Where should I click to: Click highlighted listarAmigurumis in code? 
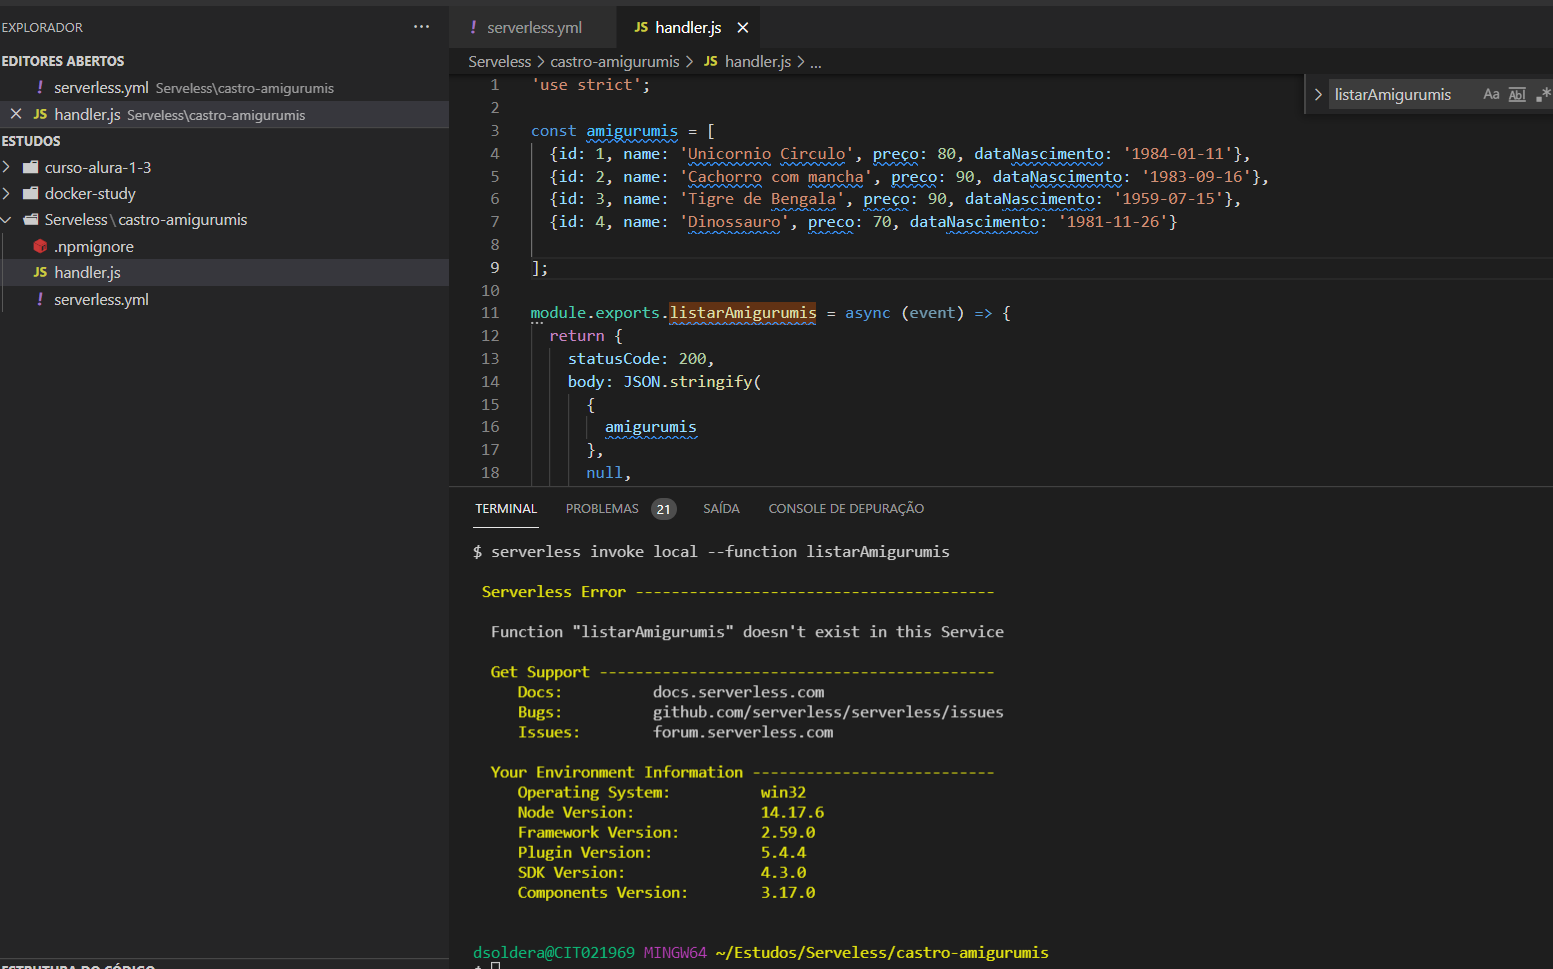pyautogui.click(x=743, y=313)
